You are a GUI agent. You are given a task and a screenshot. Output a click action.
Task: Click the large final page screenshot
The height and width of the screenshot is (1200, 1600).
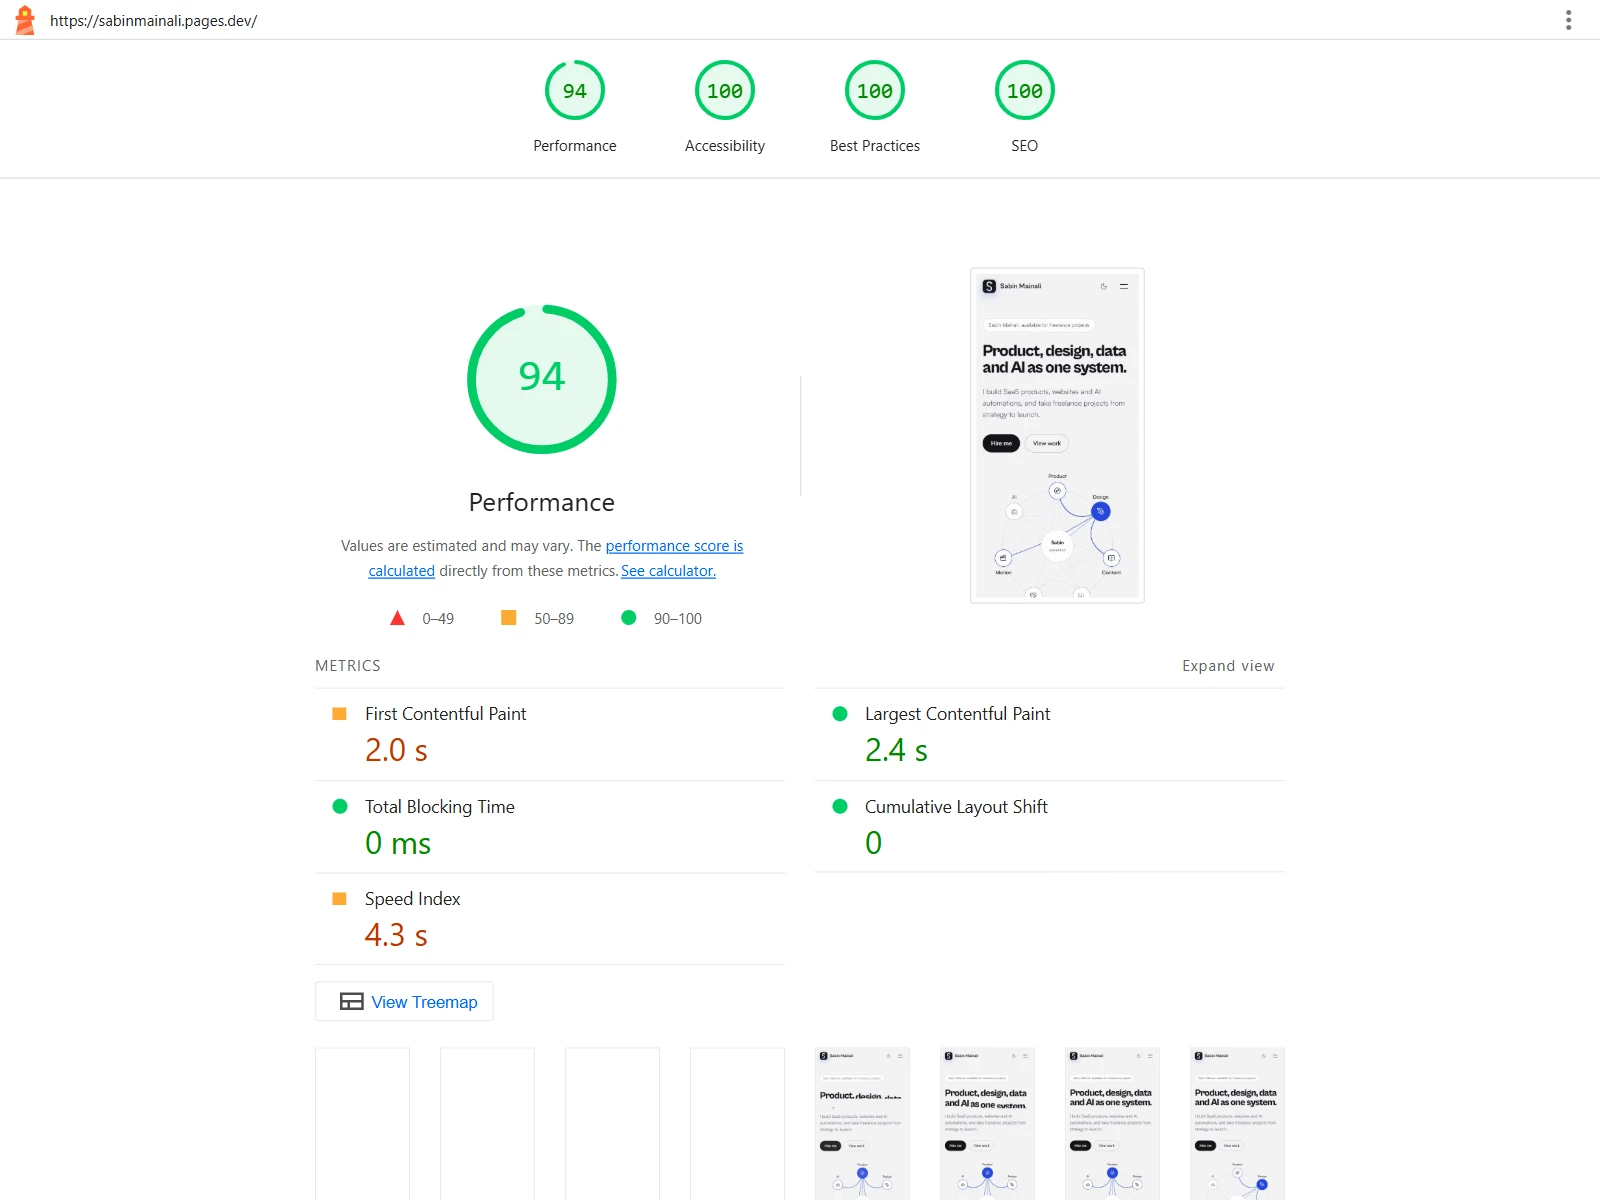tap(1057, 435)
